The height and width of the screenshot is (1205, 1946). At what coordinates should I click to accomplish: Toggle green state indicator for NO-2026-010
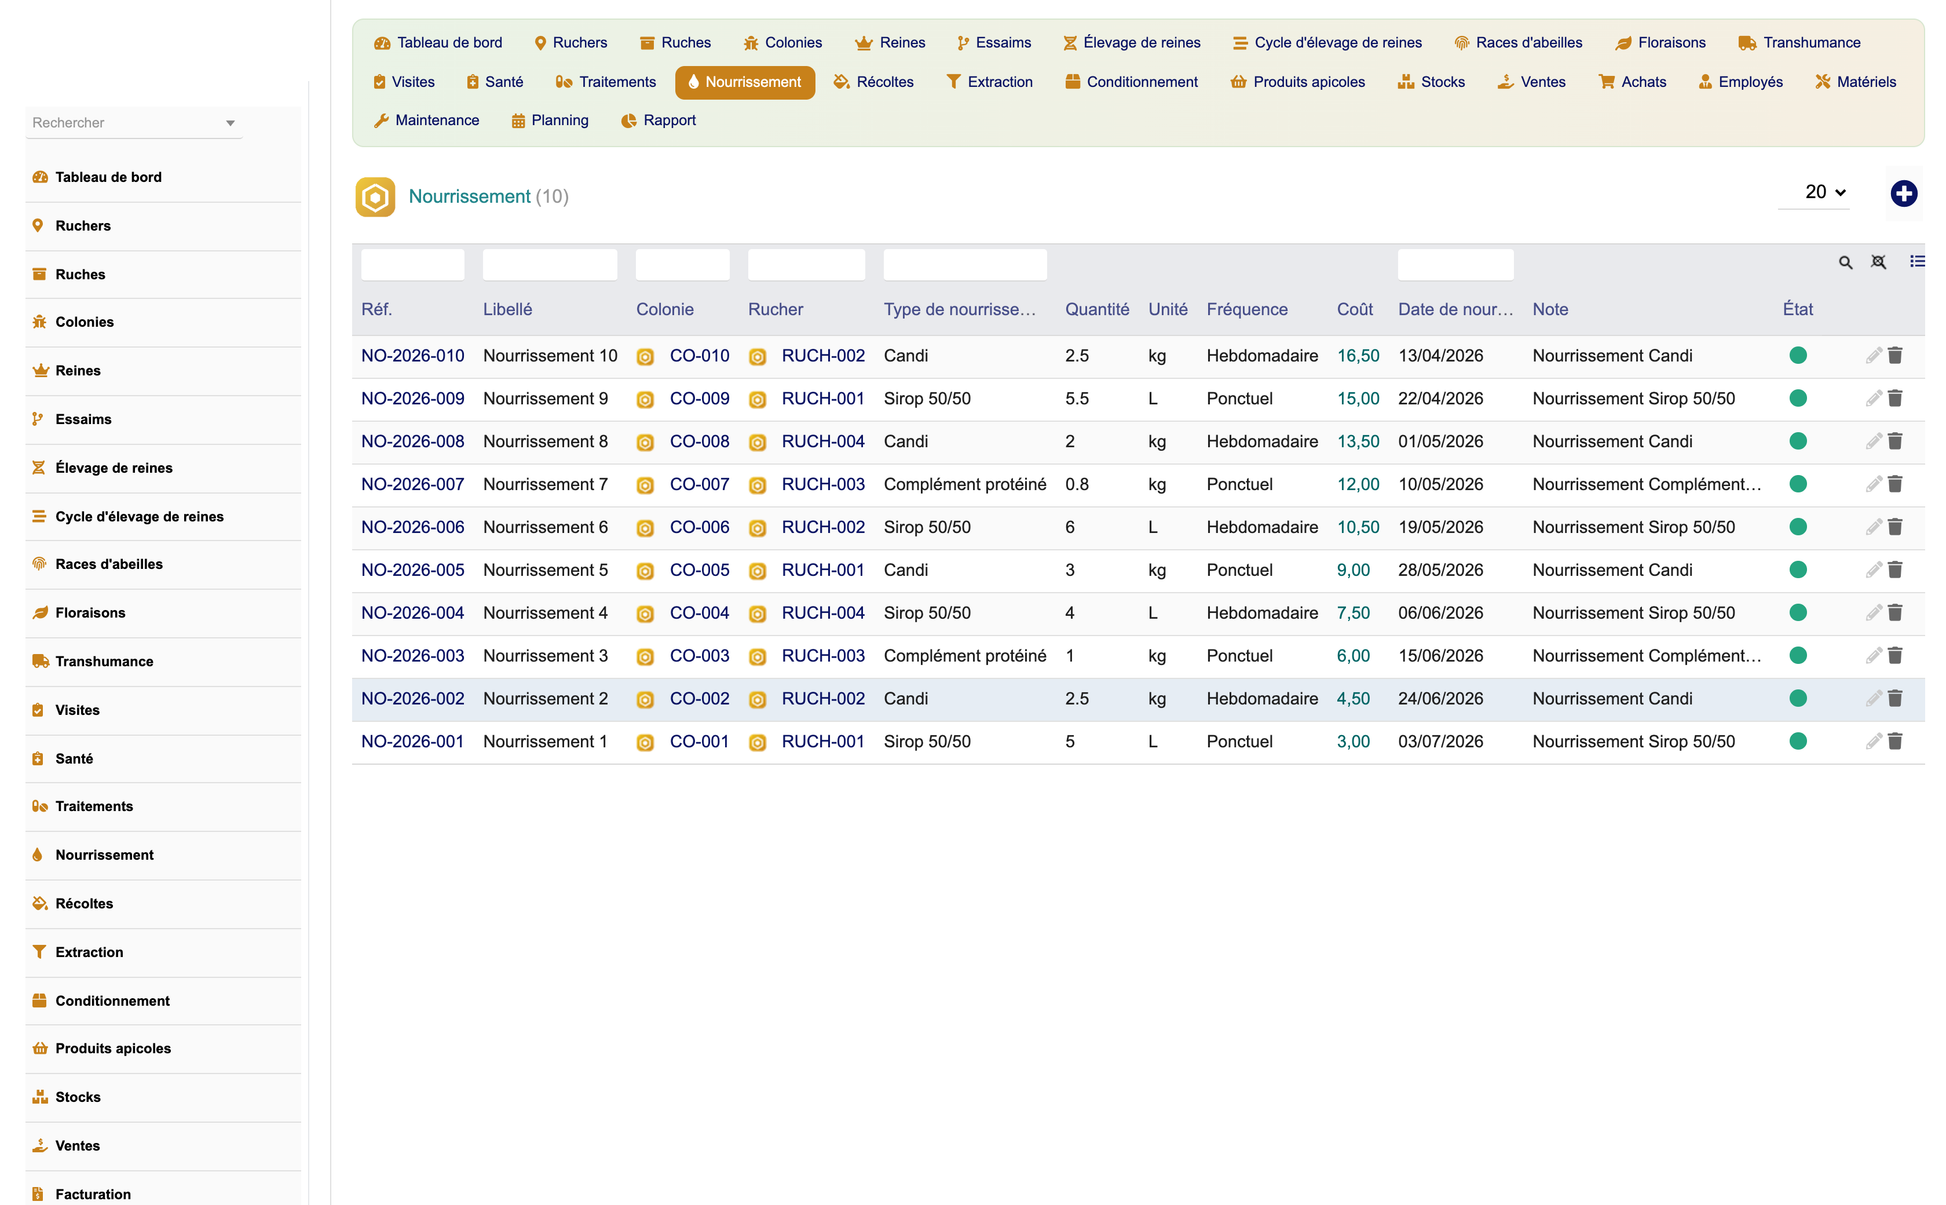pos(1798,355)
